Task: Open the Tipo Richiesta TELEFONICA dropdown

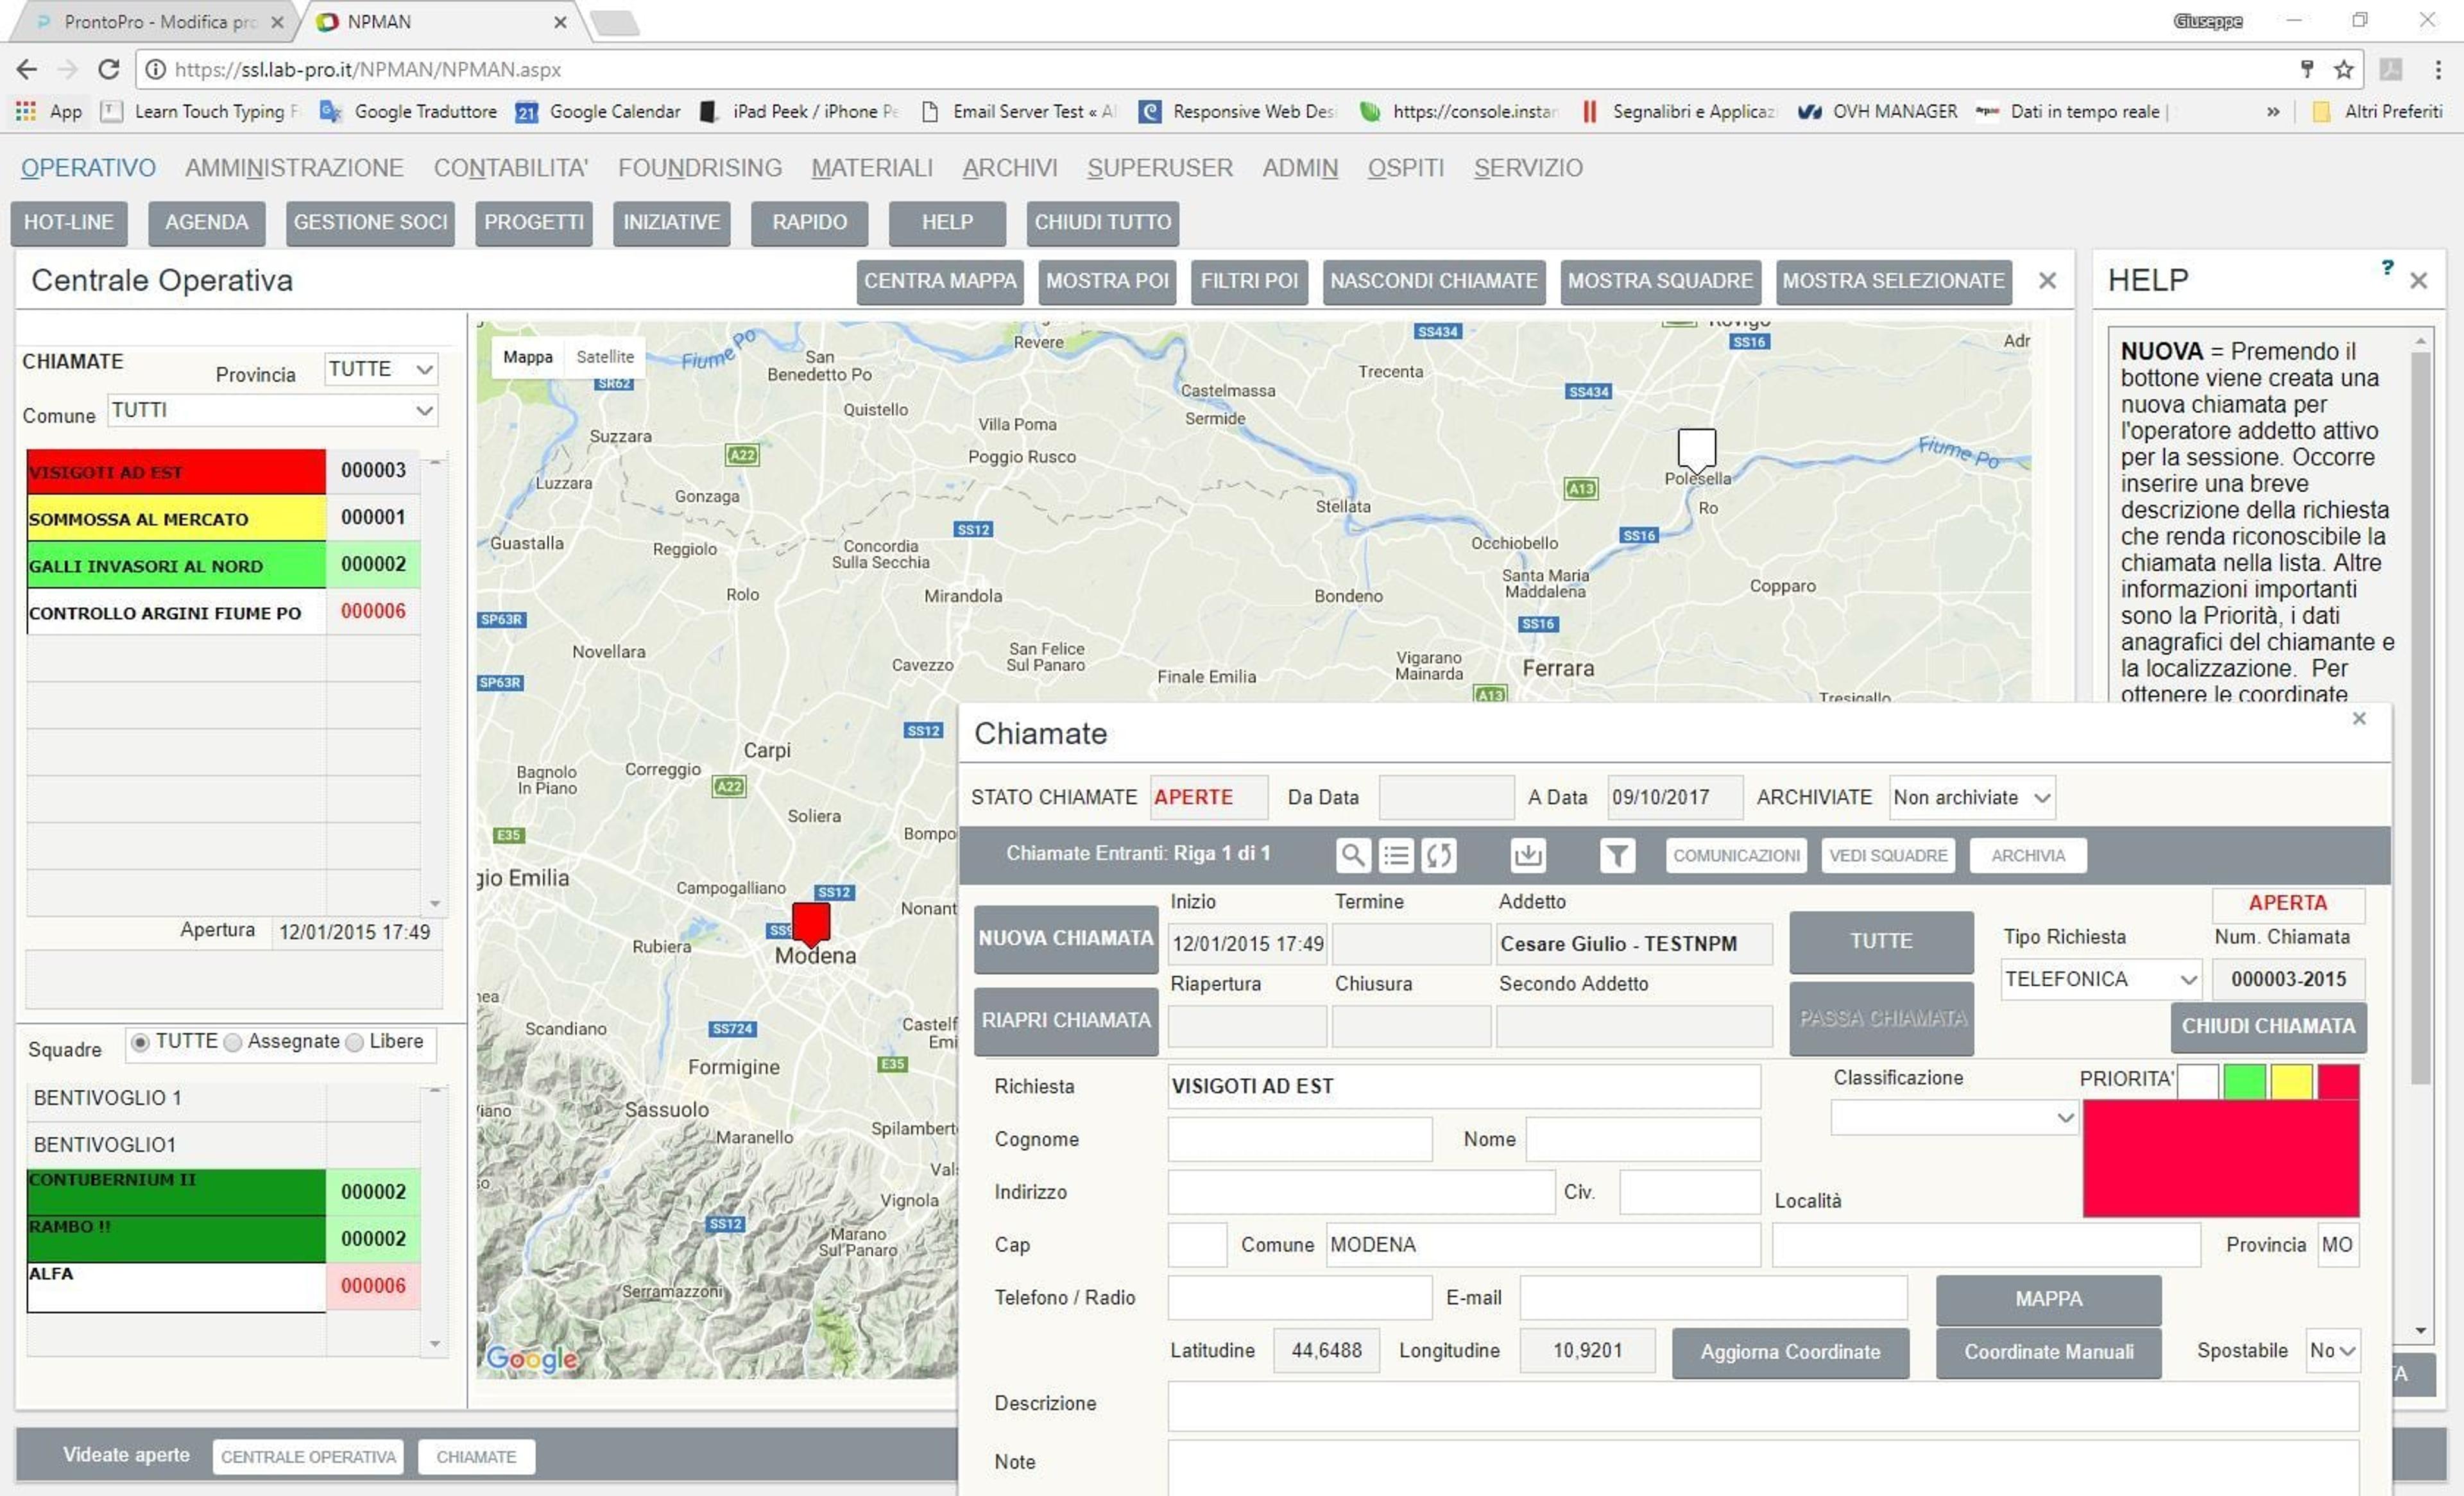Action: point(2101,979)
